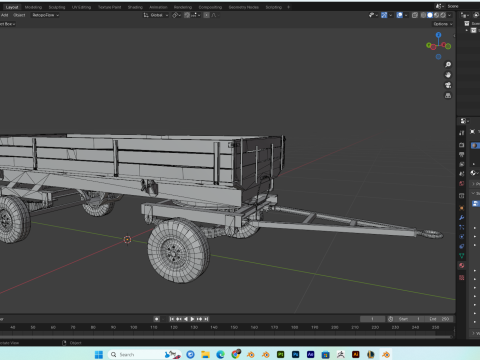This screenshot has height=360, width=480.
Task: Switch to the Sculpting workspace tab
Action: pos(57,7)
